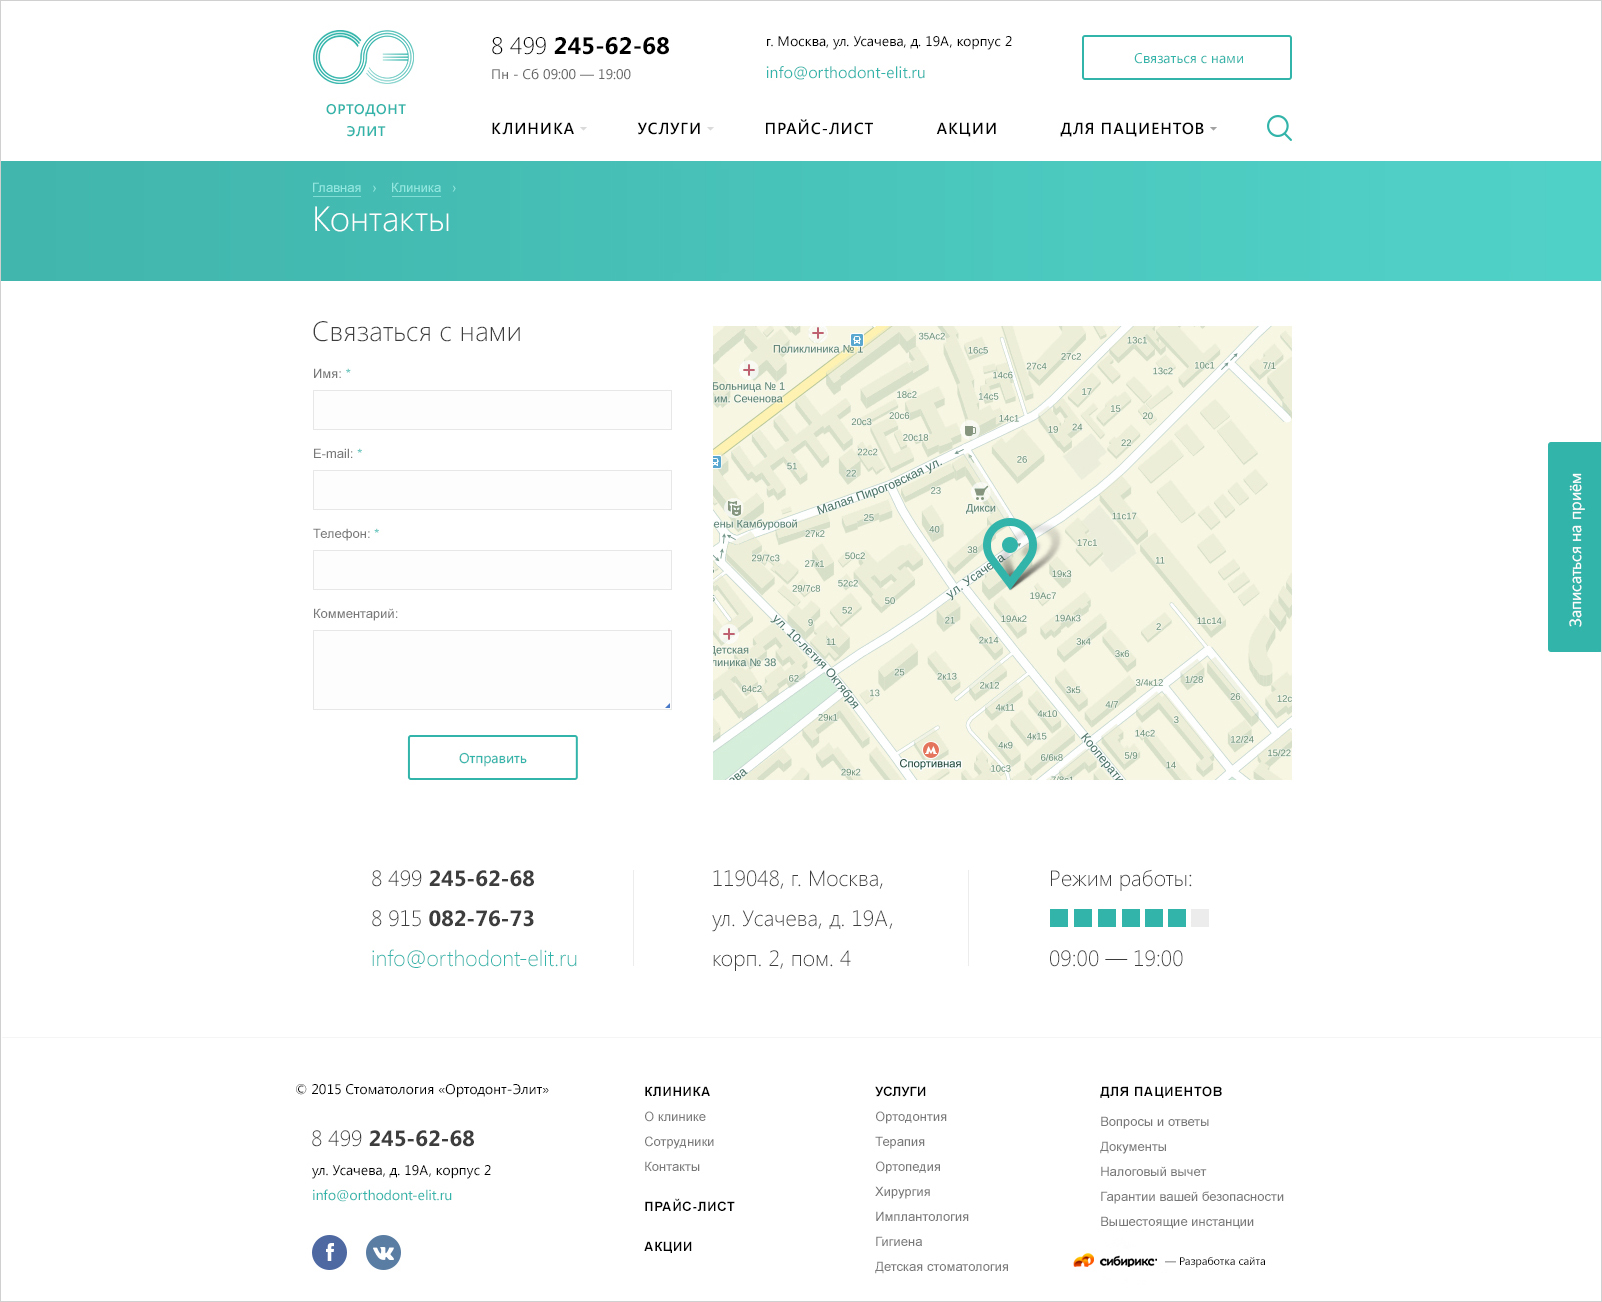Expand the Клиника dropdown menu
The image size is (1602, 1302).
pyautogui.click(x=538, y=129)
